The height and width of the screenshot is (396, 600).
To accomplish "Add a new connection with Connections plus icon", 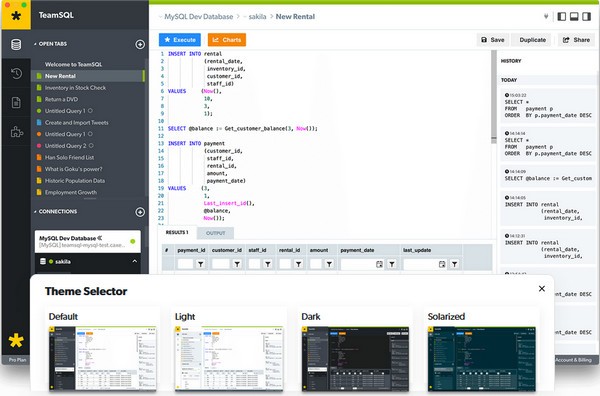I will (x=140, y=212).
